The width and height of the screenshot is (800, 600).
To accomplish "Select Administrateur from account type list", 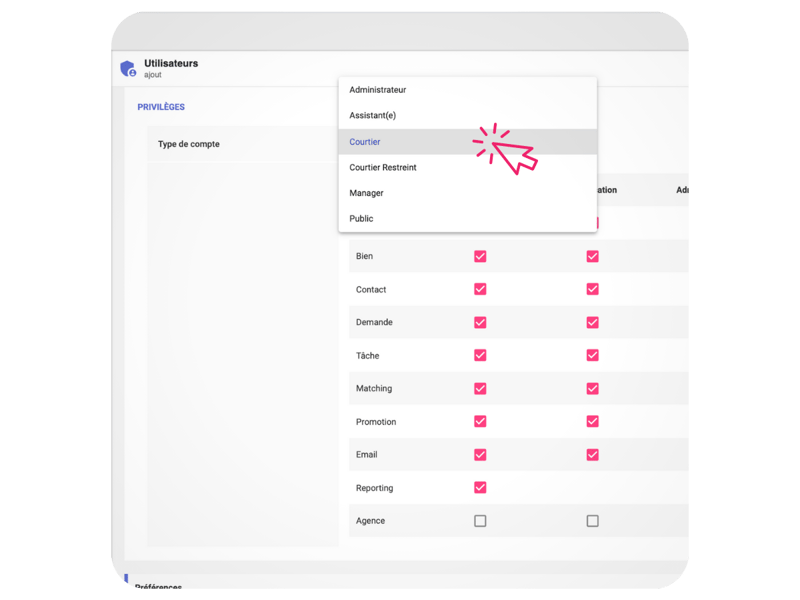I will click(467, 90).
